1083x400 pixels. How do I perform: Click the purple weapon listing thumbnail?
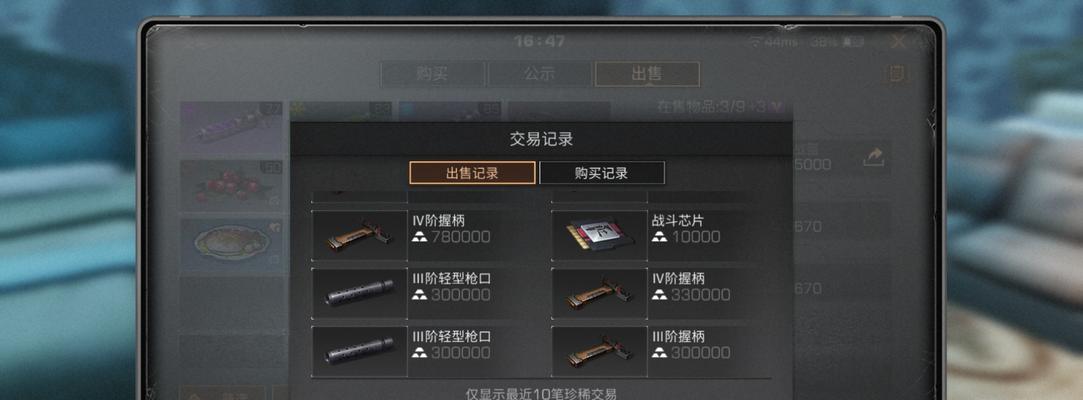[x=233, y=129]
